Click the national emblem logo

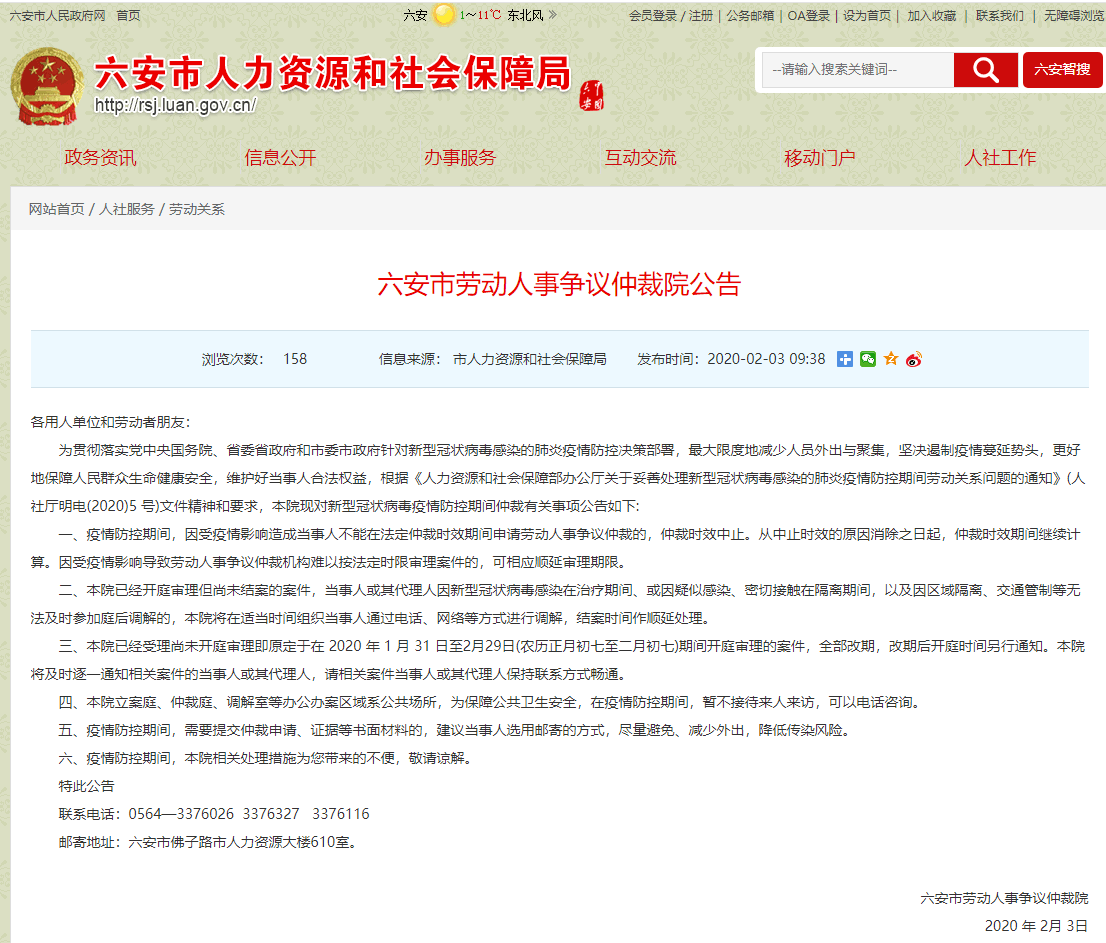tap(48, 87)
